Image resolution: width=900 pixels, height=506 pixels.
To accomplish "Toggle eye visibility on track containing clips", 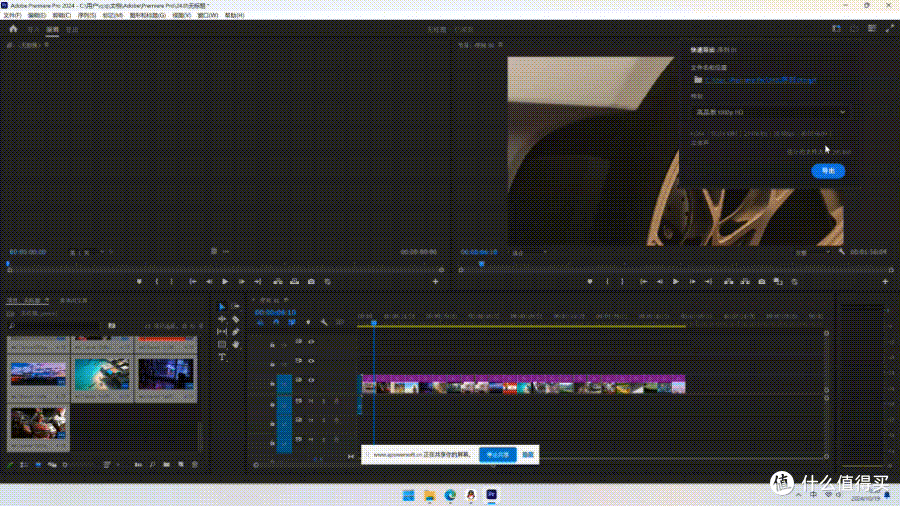I will [311, 380].
